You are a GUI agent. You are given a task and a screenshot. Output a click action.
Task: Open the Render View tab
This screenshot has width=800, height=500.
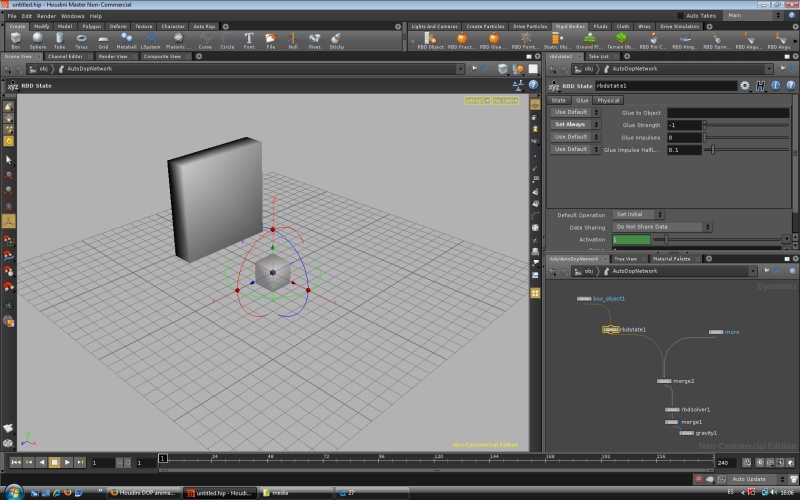pyautogui.click(x=113, y=56)
